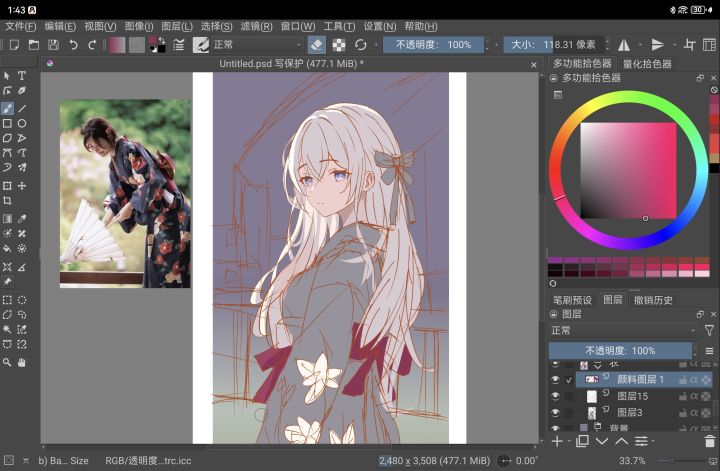Select the Polygon tool

7,138
